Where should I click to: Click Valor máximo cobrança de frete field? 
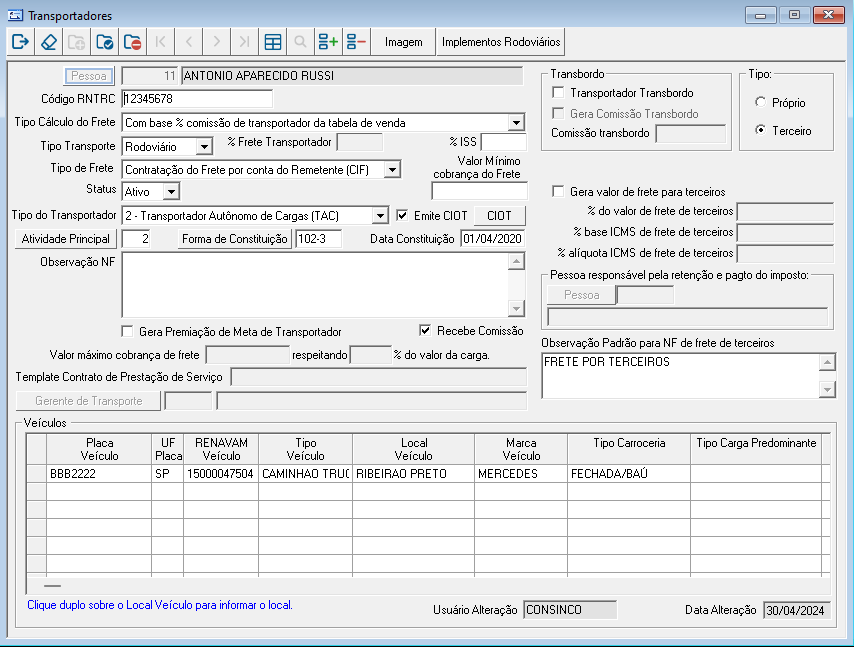(x=247, y=355)
